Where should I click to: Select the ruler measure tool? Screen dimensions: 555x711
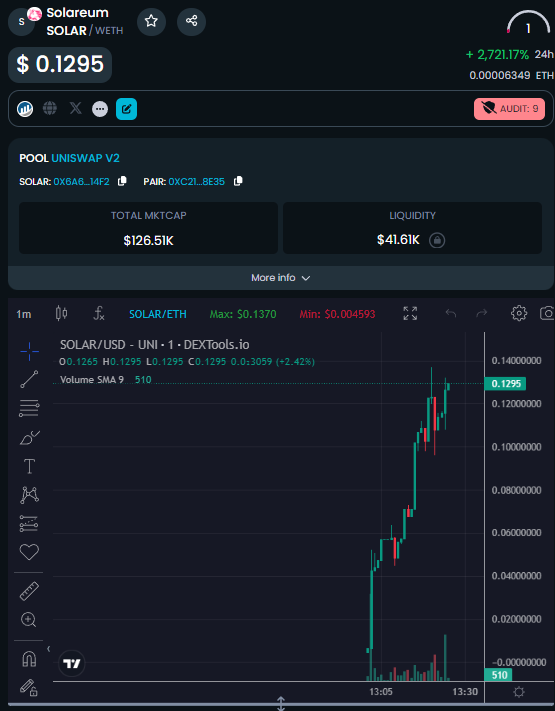pyautogui.click(x=29, y=591)
